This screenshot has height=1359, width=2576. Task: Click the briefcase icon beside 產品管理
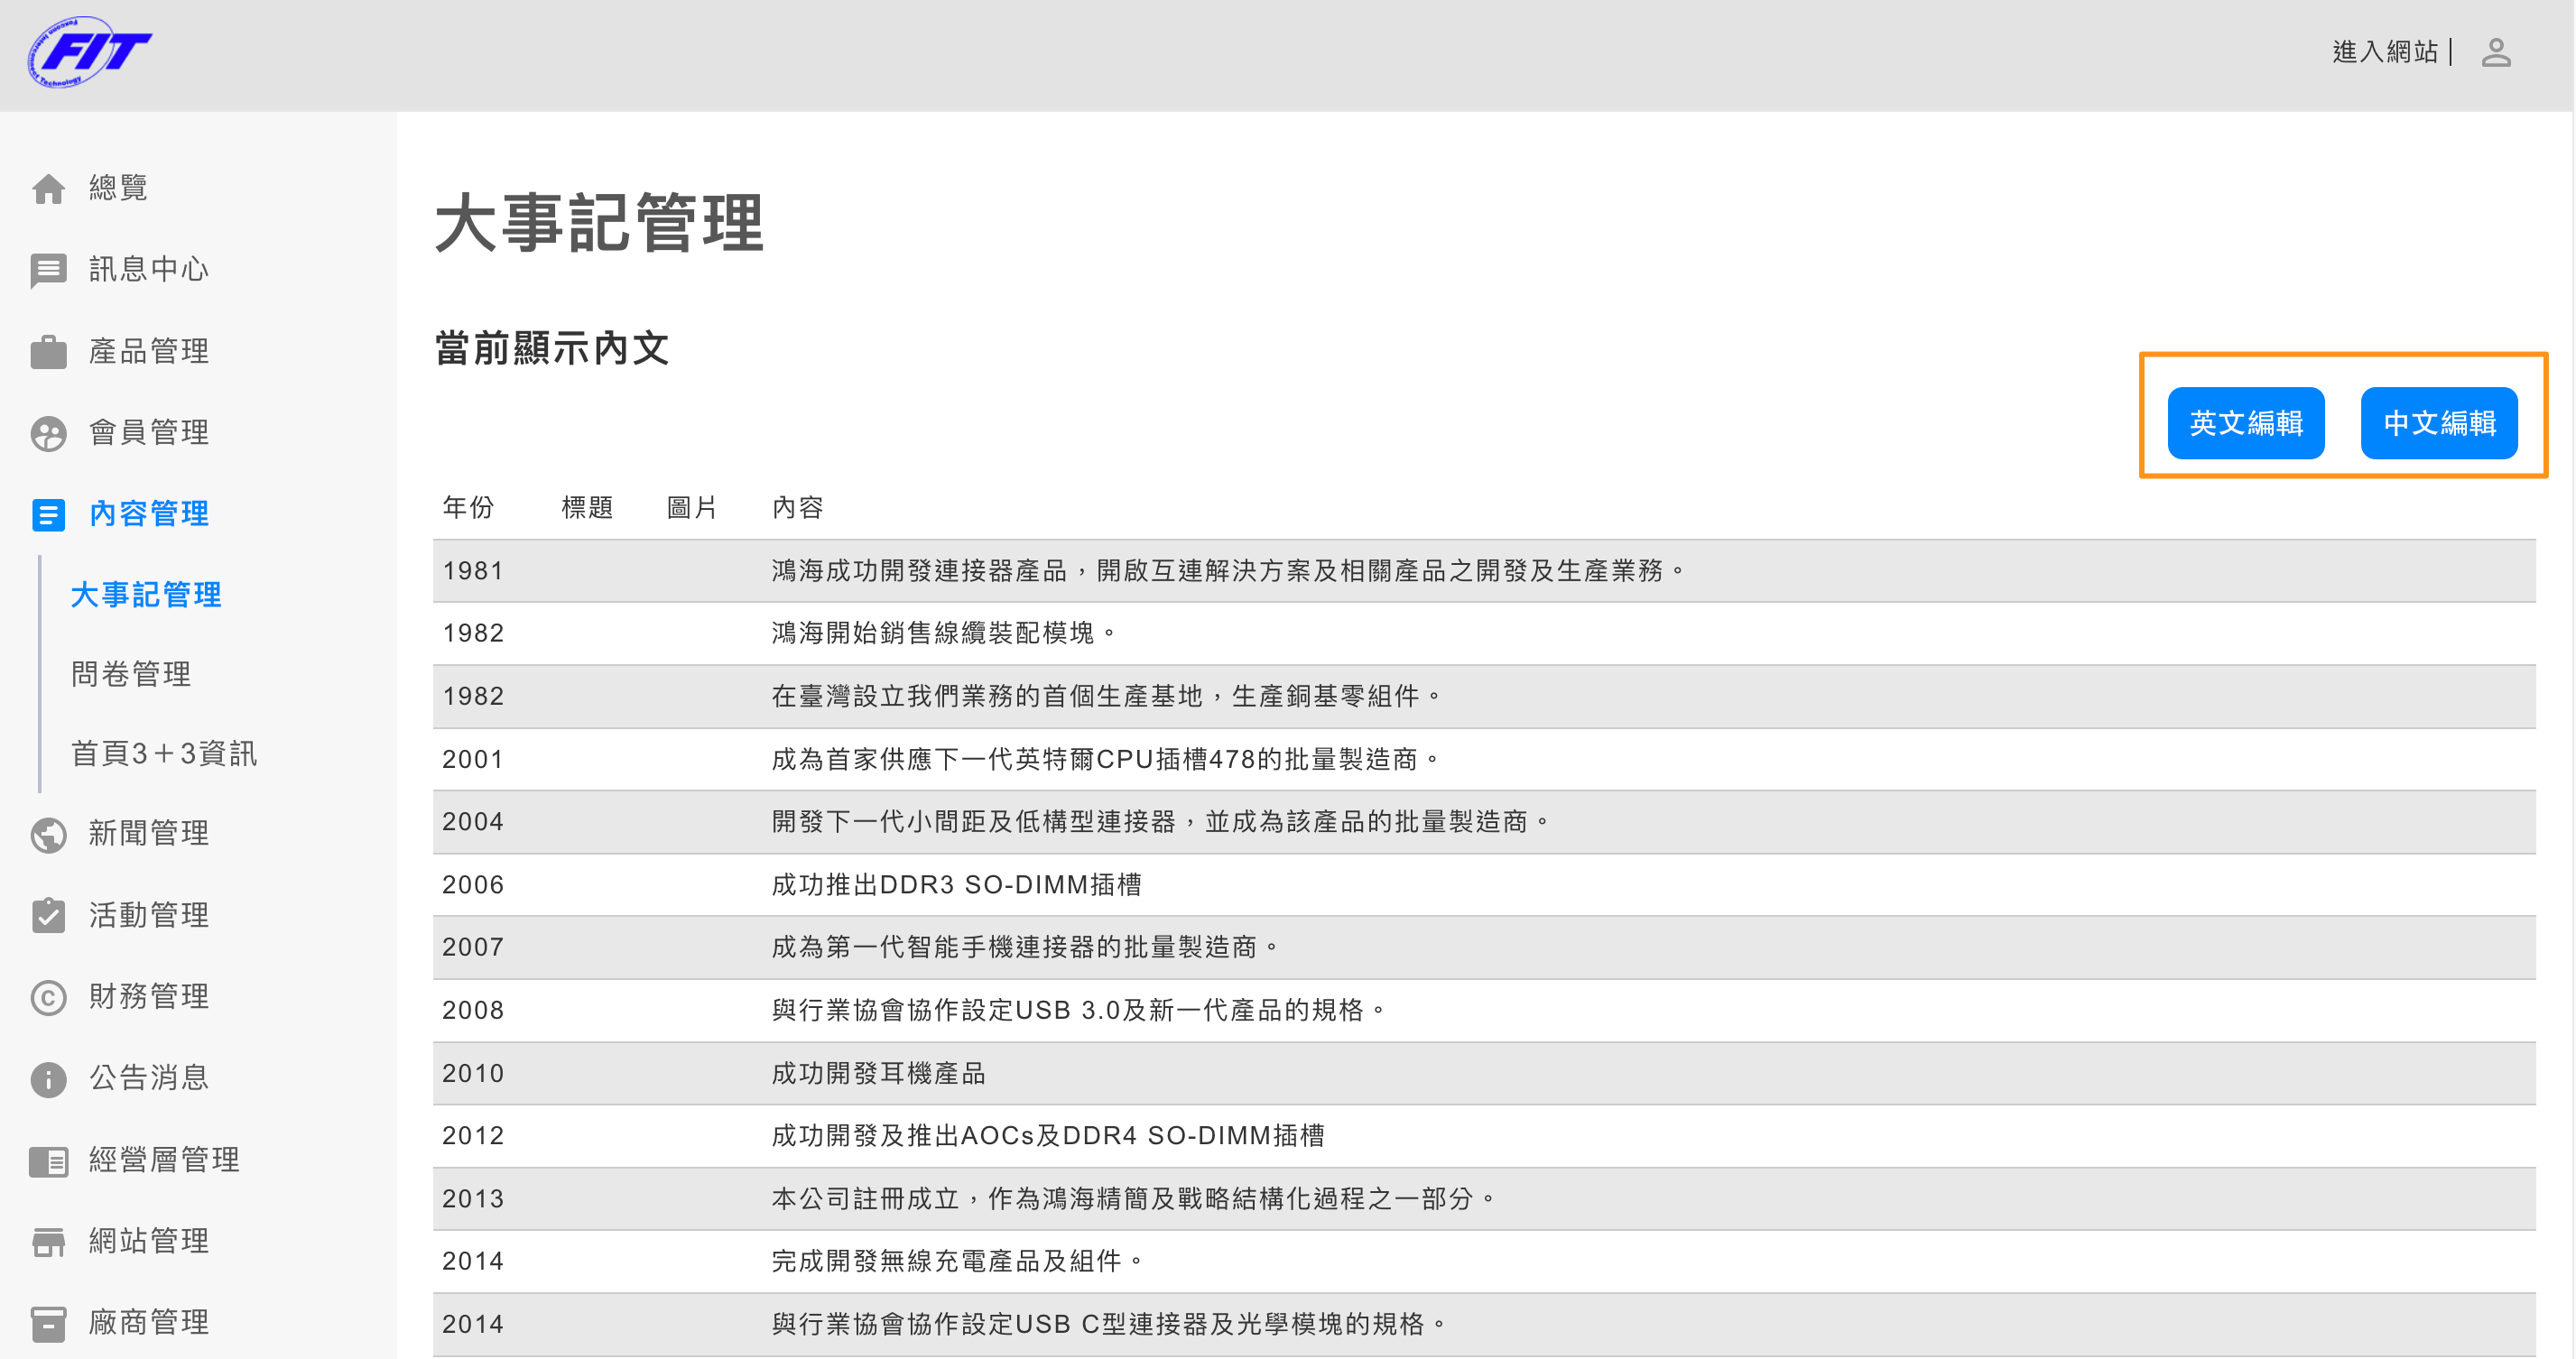[x=48, y=351]
